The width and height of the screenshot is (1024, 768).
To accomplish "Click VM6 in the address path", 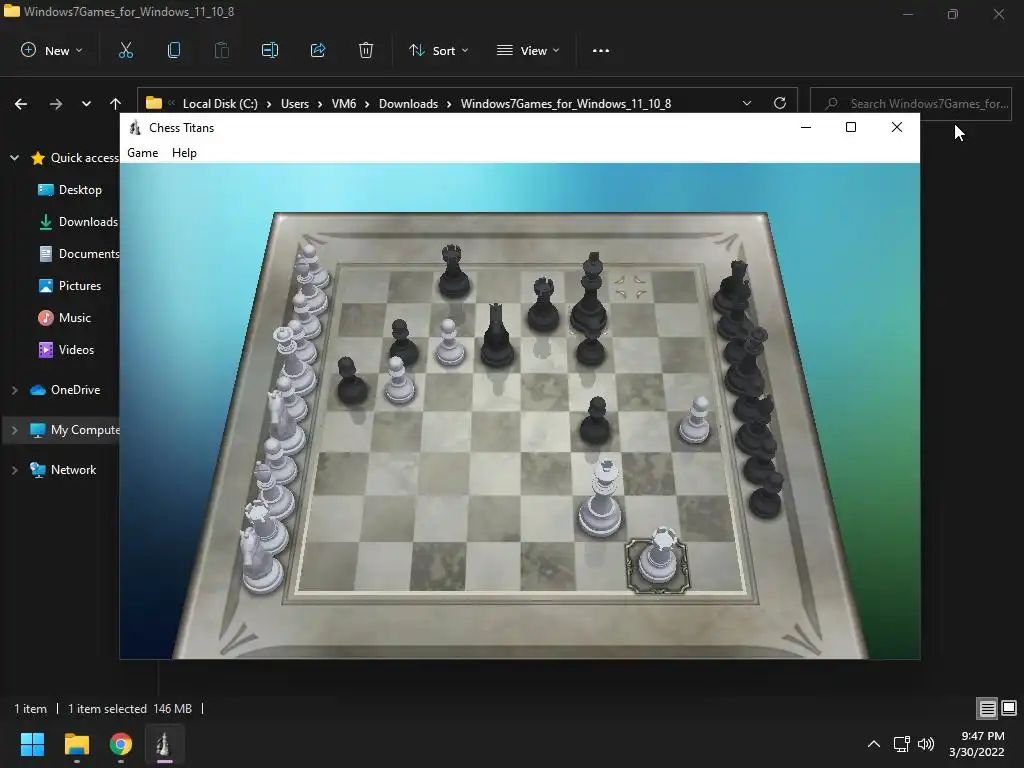I will 344,104.
